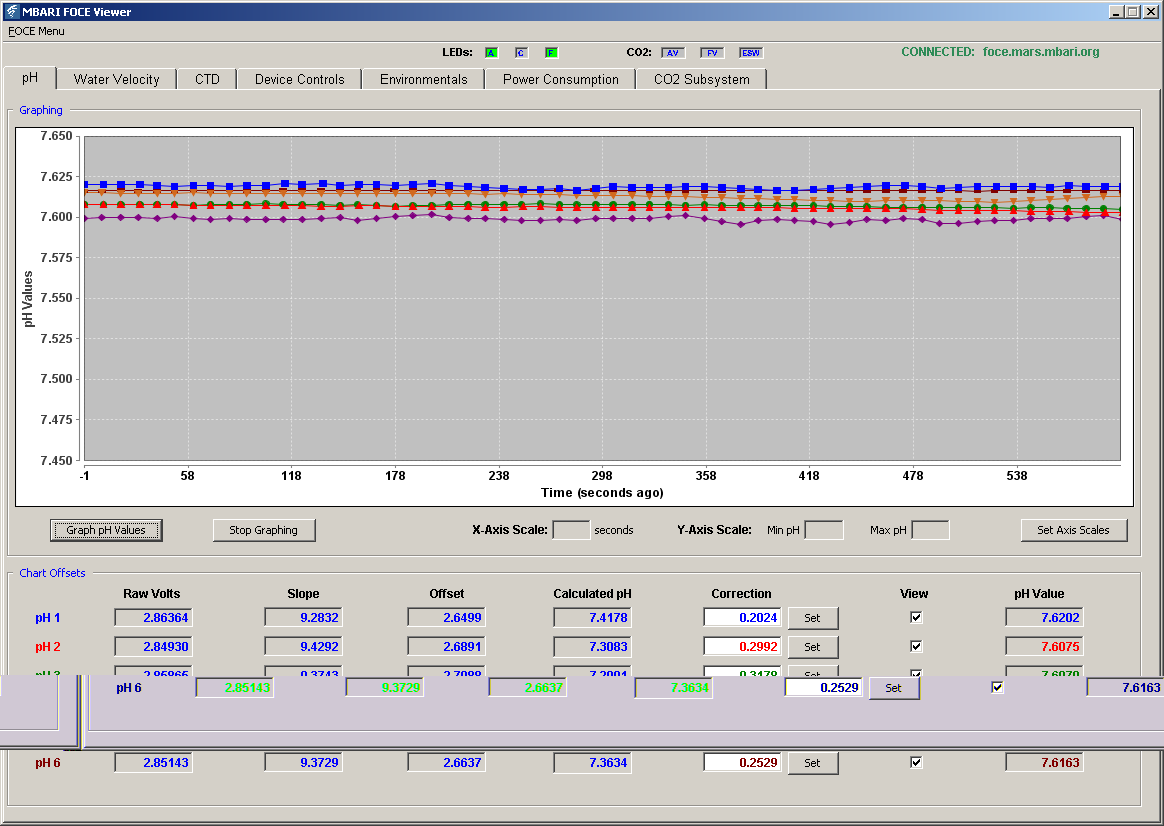Viewport: 1164px width, 826px height.
Task: Open the CO2 Subsystem tab
Action: 702,79
